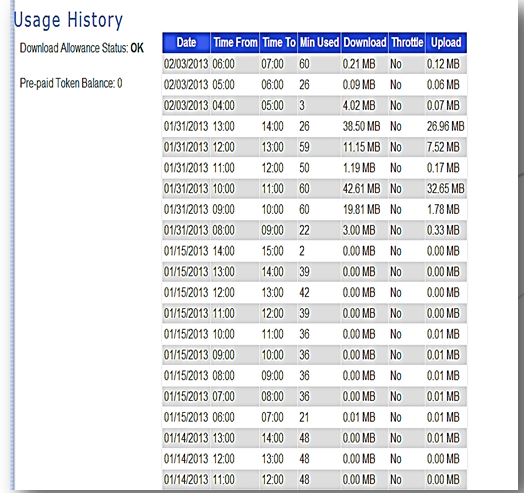Select the Usage History heading
524x493 pixels.
tap(68, 20)
